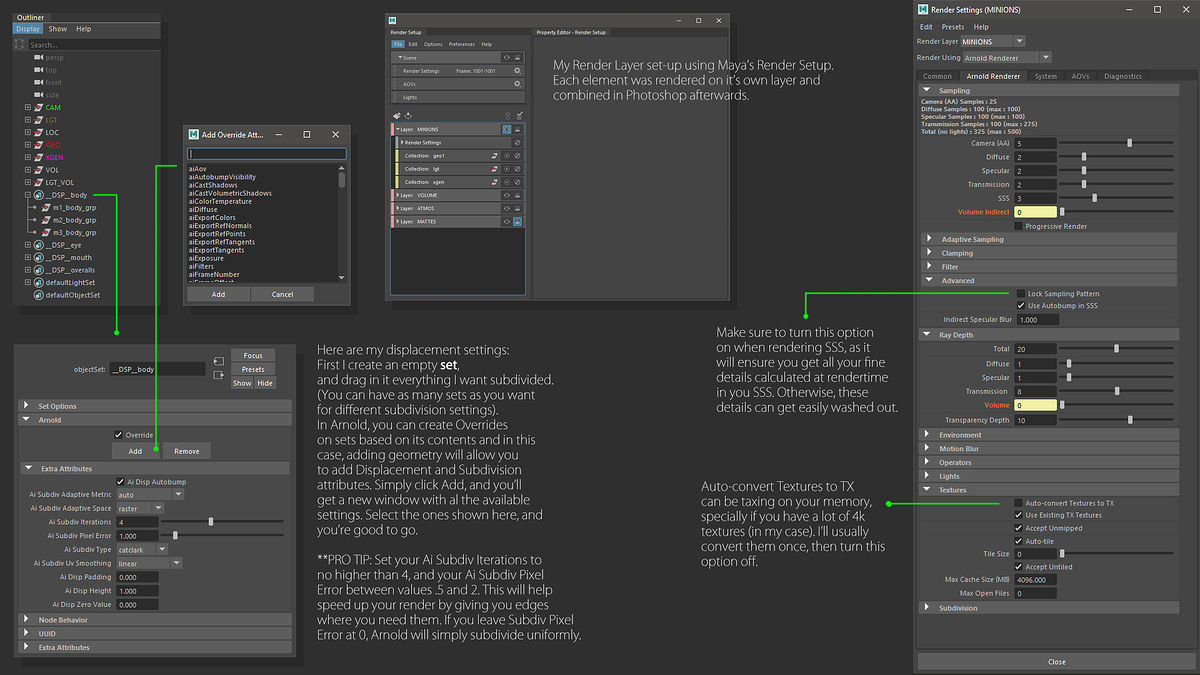Image resolution: width=1200 pixels, height=675 pixels.
Task: Click the Maya logo in Add Override dialog
Action: pyautogui.click(x=193, y=134)
